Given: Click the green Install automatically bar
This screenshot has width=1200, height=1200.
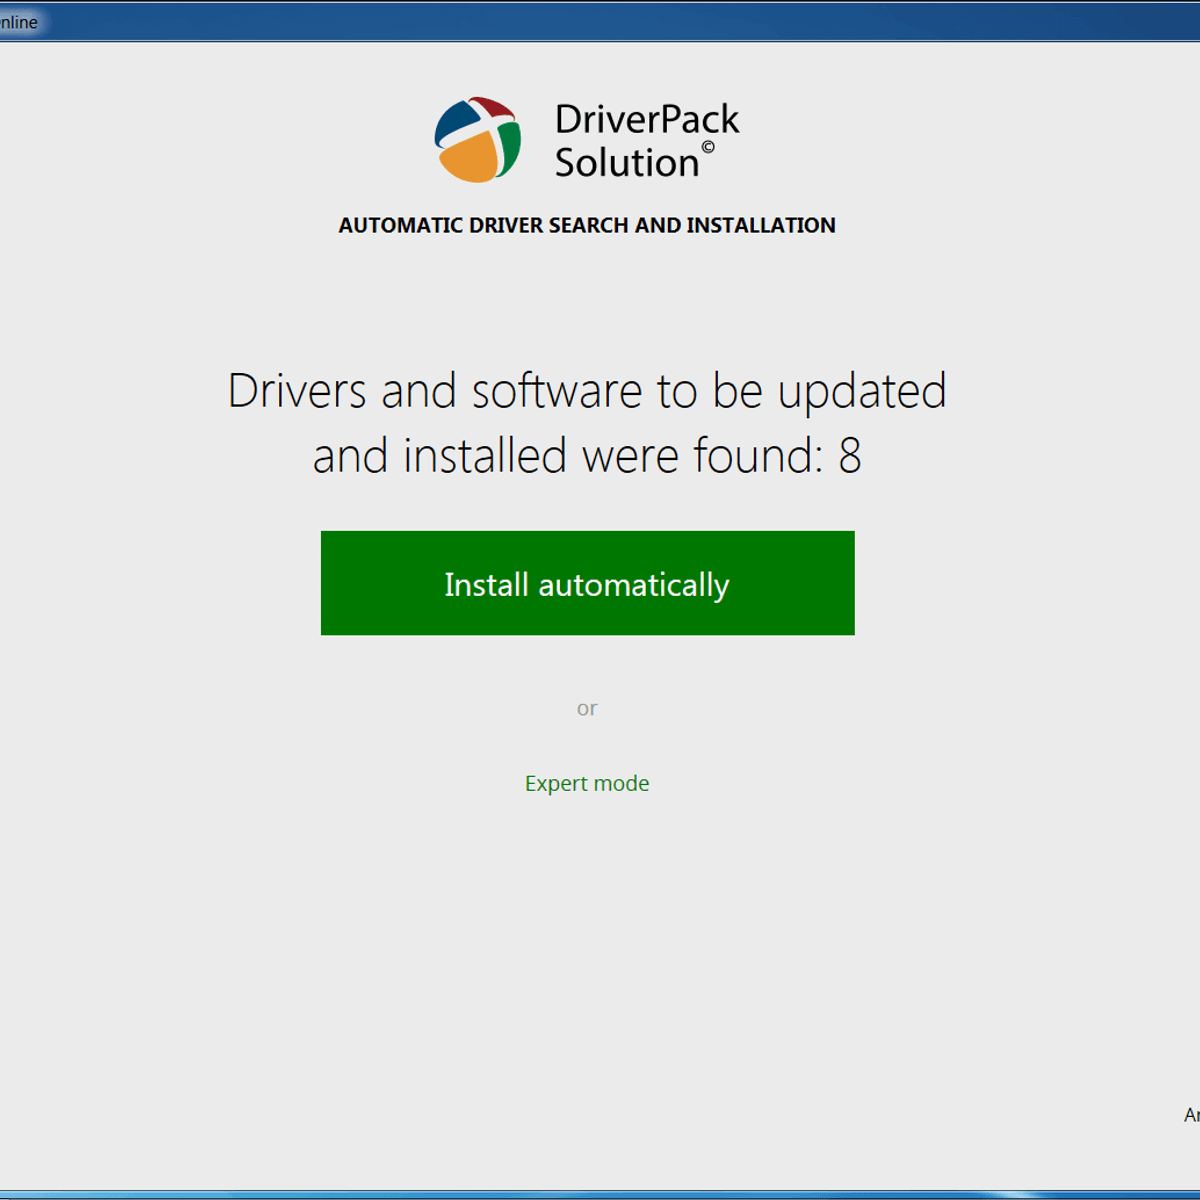Looking at the screenshot, I should tap(587, 583).
